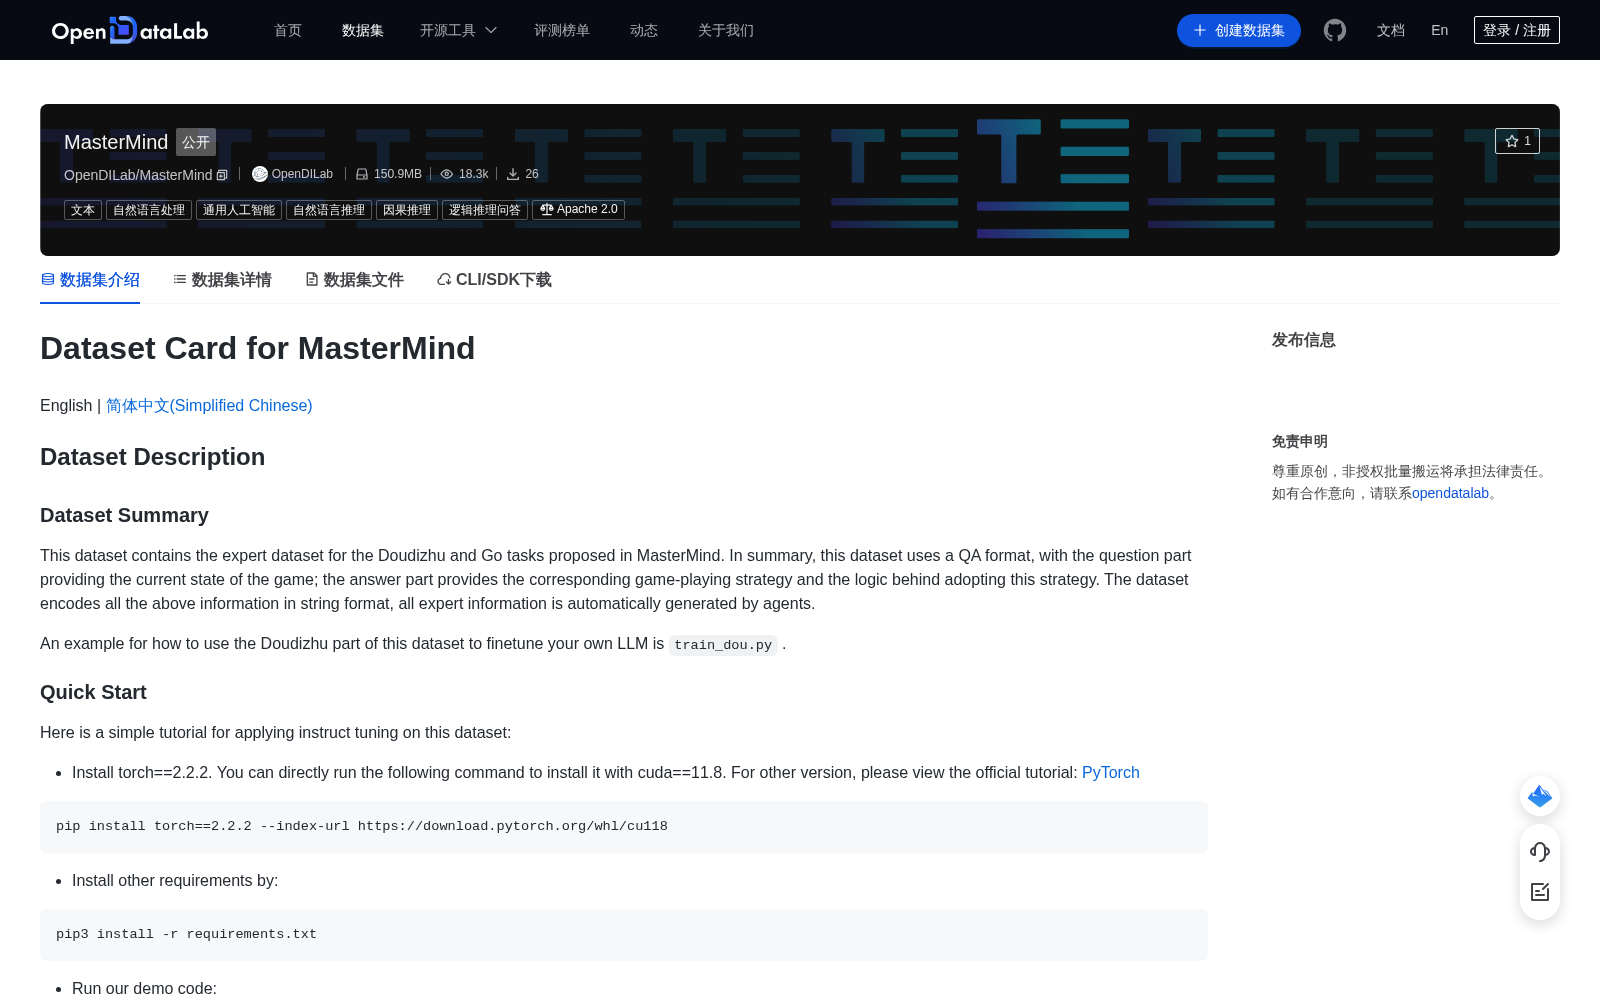This screenshot has height=1000, width=1600.
Task: Open the 评测榜单 navigation item
Action: [x=562, y=30]
